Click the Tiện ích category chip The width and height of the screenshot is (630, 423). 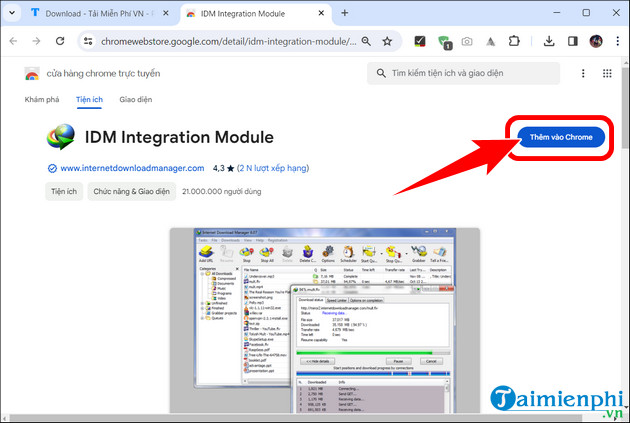(x=64, y=191)
